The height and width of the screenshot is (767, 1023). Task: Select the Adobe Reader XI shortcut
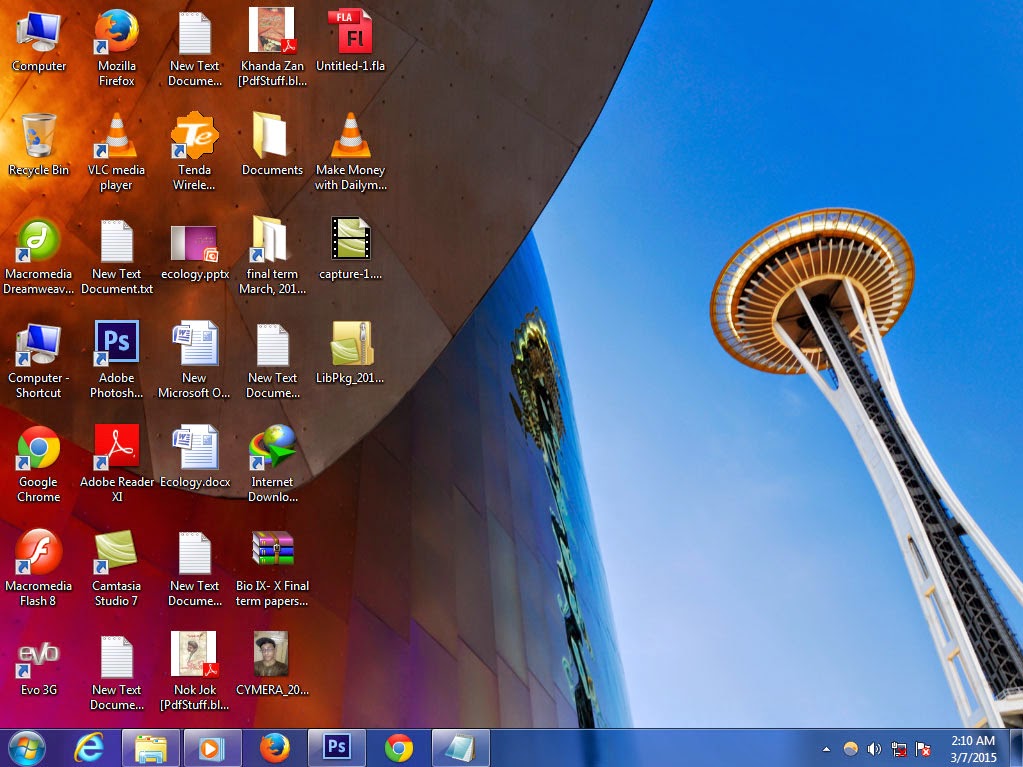[x=117, y=464]
